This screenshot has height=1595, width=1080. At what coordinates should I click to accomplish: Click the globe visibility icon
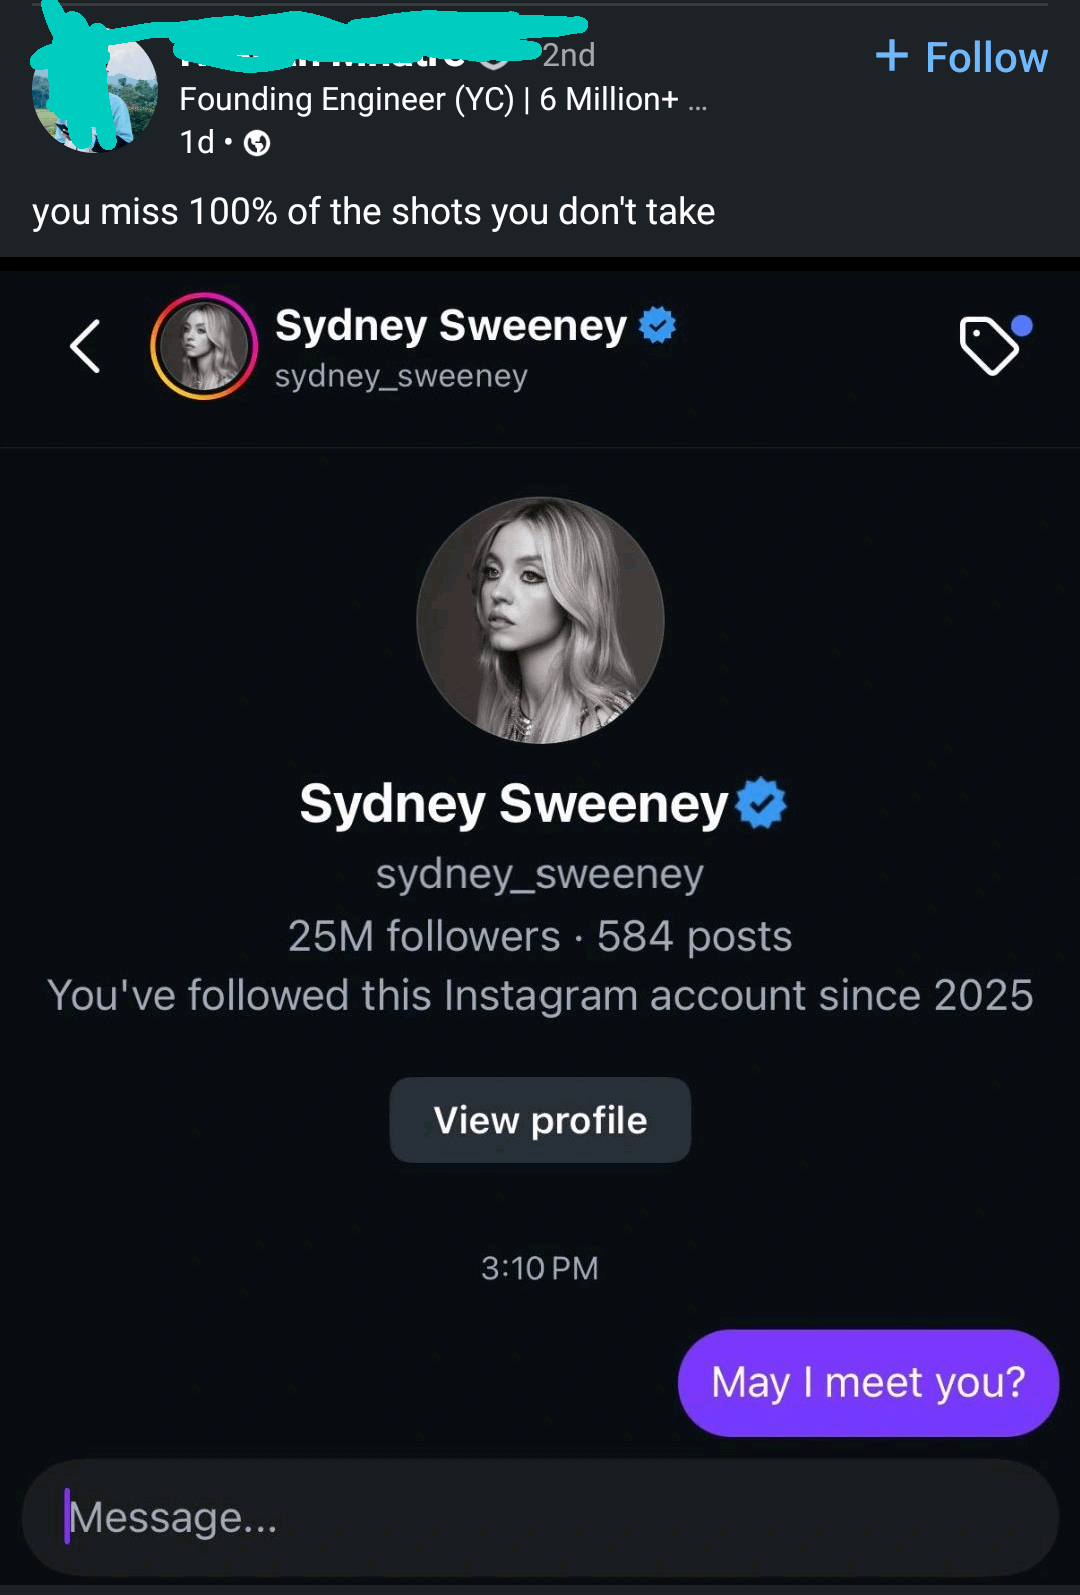[257, 144]
